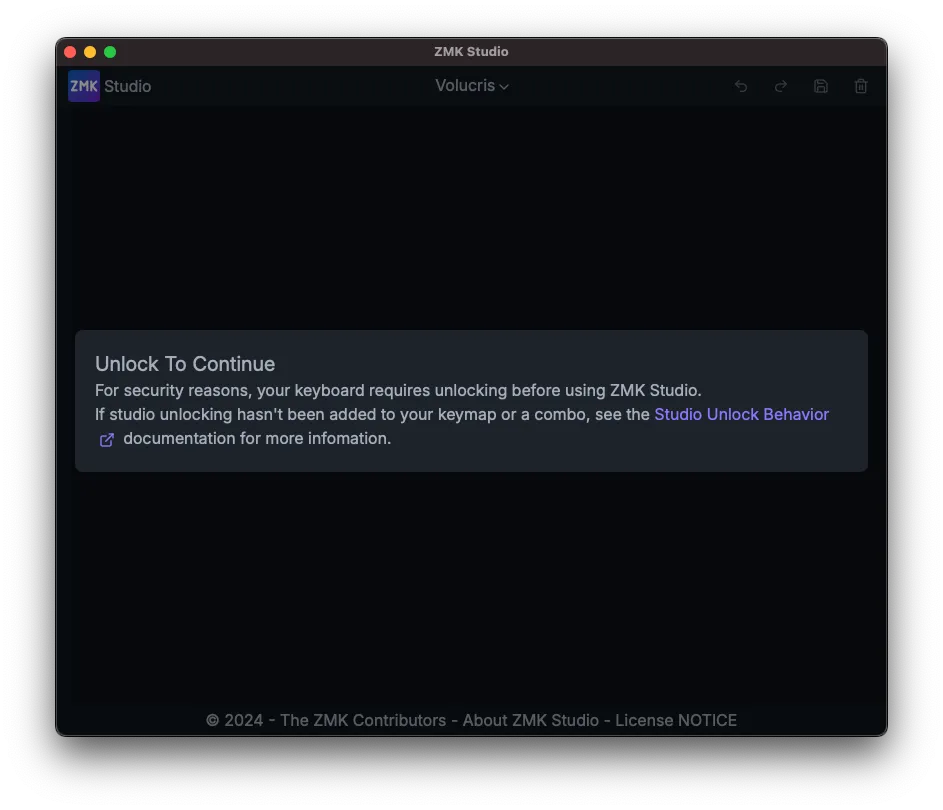Click the ZMK logo icon

pyautogui.click(x=84, y=86)
